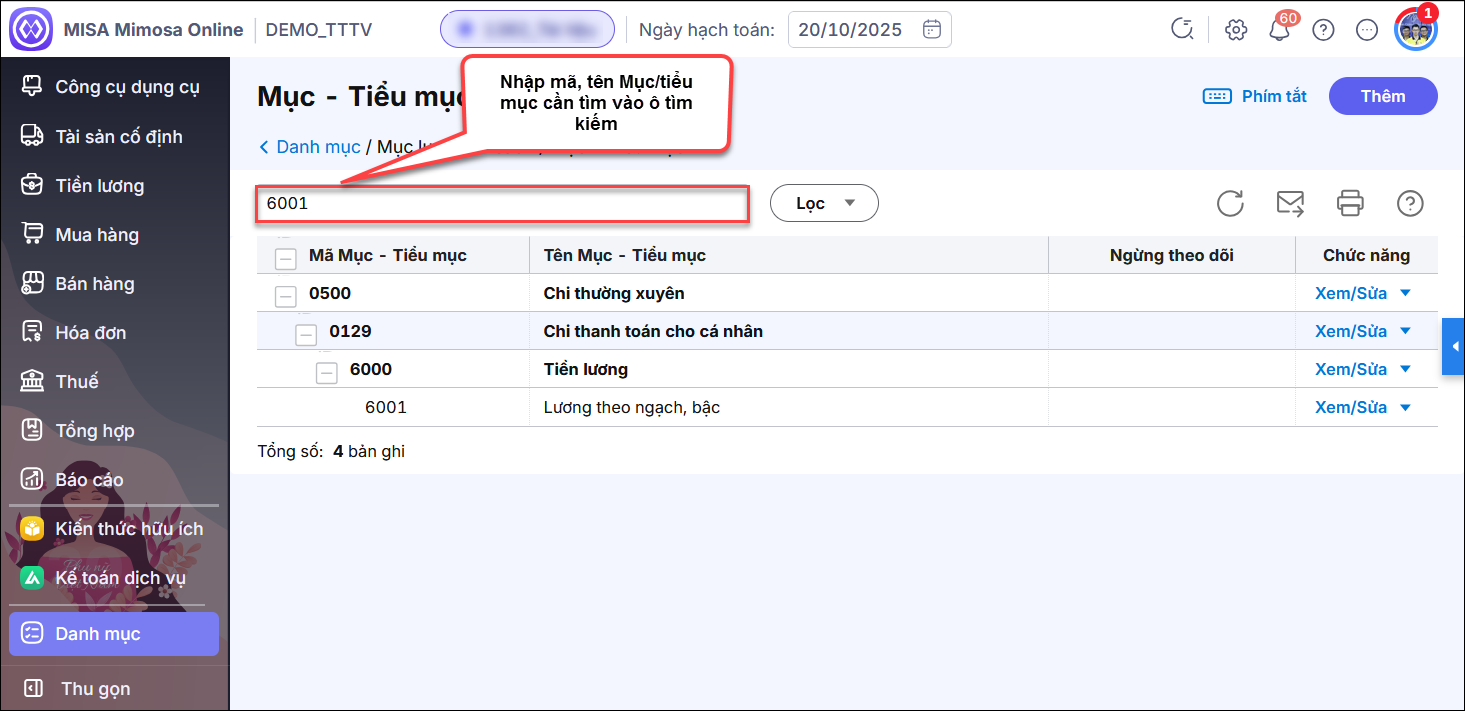Open the help icon above the table
This screenshot has width=1465, height=711.
[1410, 203]
